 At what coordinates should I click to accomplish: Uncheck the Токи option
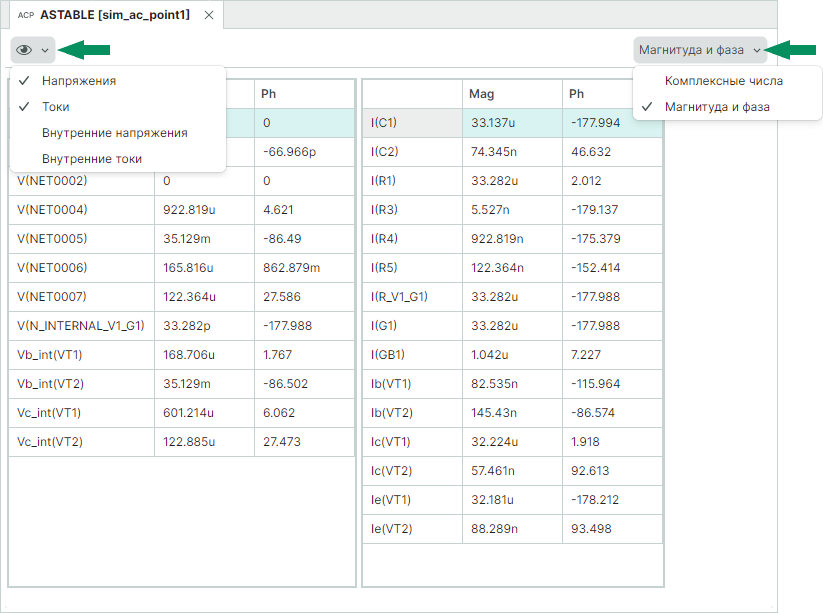click(x=56, y=107)
